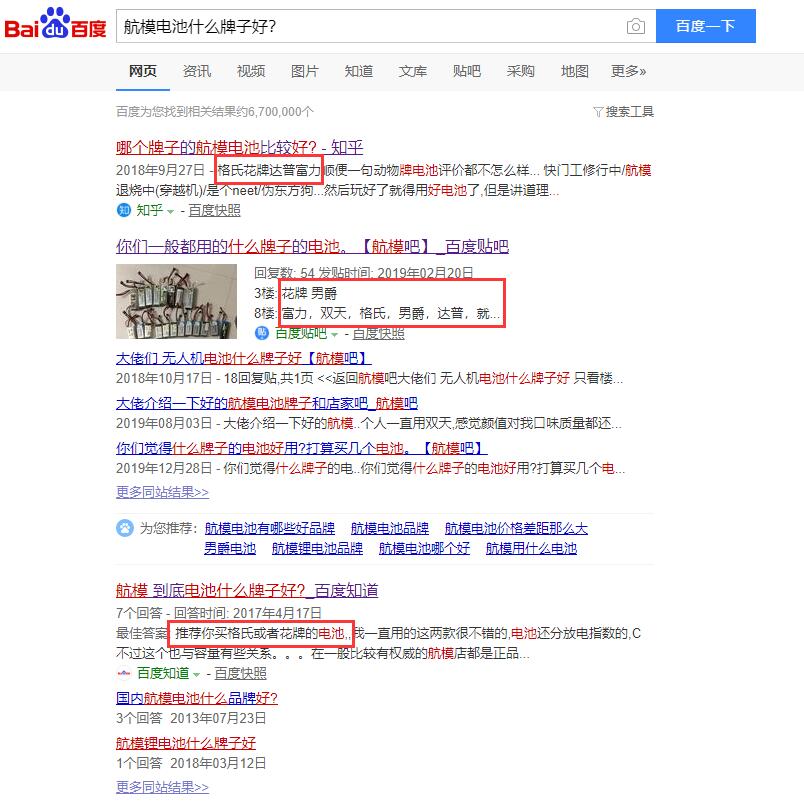The width and height of the screenshot is (804, 806).
Task: Open the 地图 search tab
Action: (573, 72)
